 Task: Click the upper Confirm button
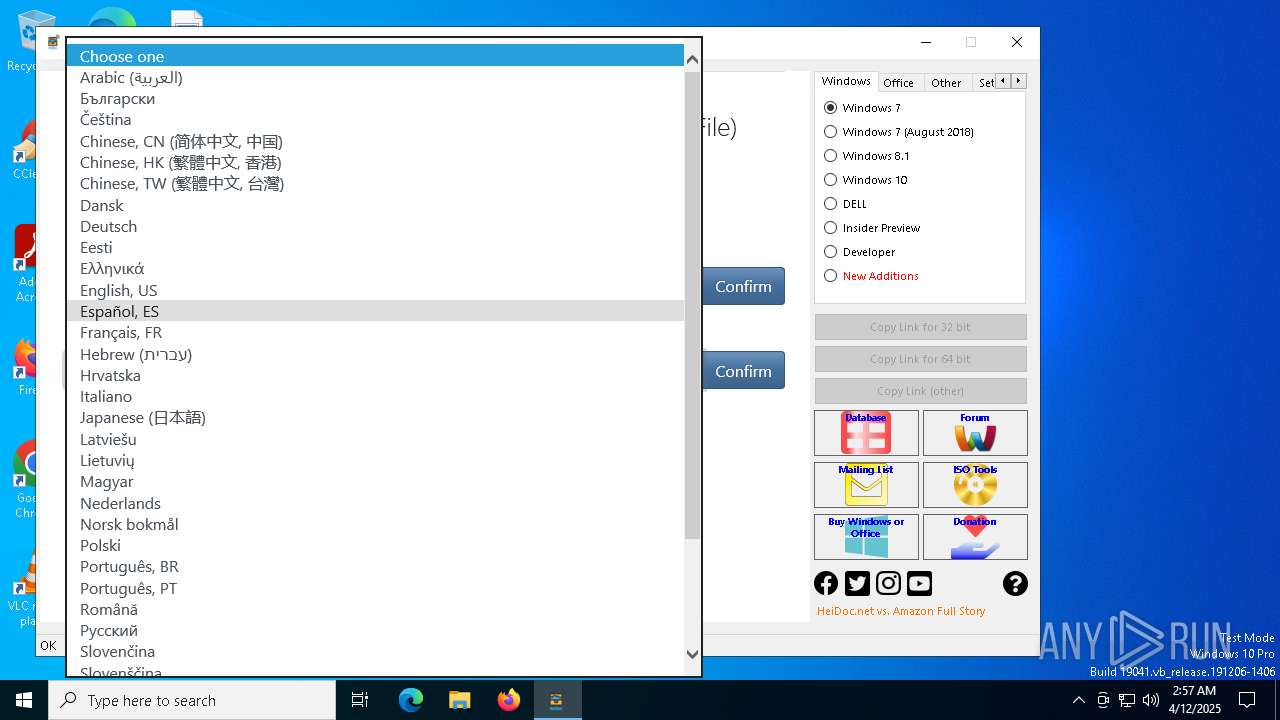[x=743, y=286]
